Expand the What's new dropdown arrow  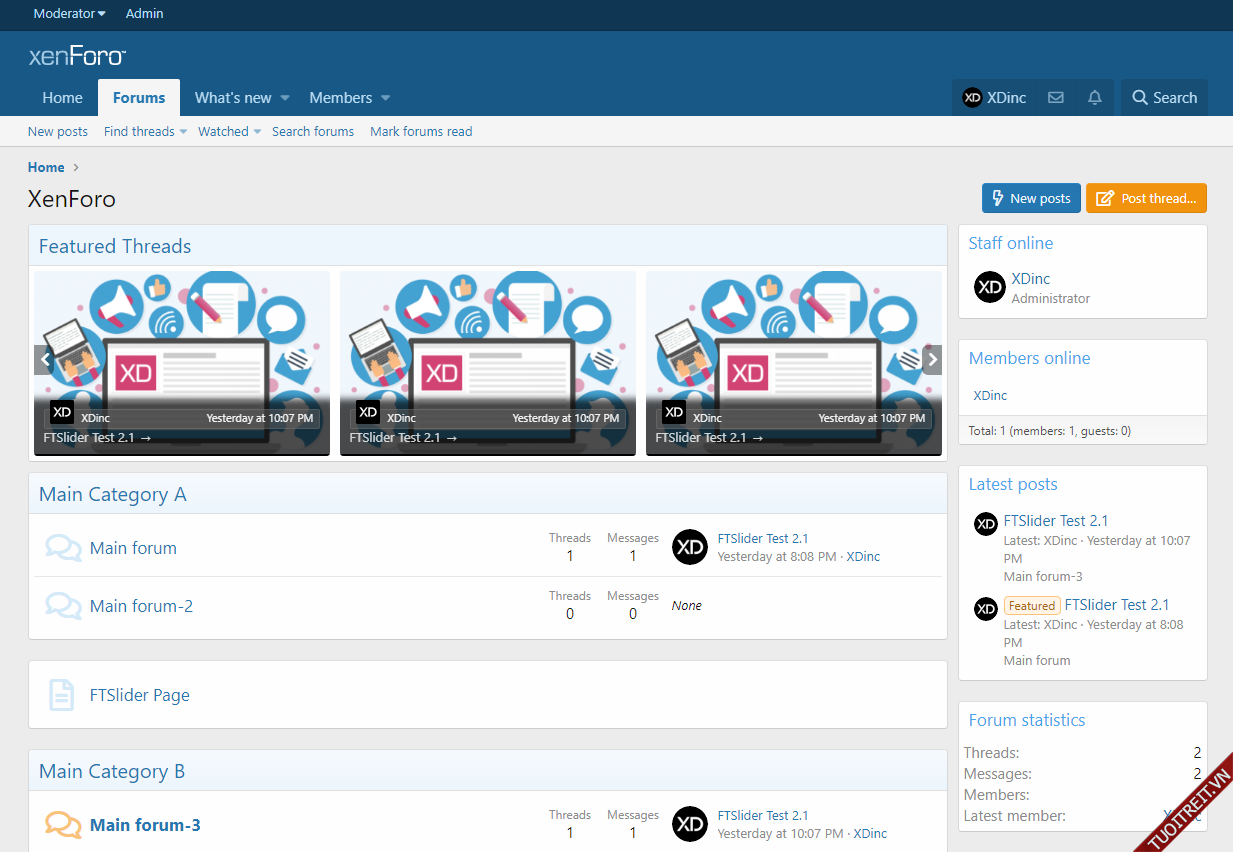coord(285,98)
